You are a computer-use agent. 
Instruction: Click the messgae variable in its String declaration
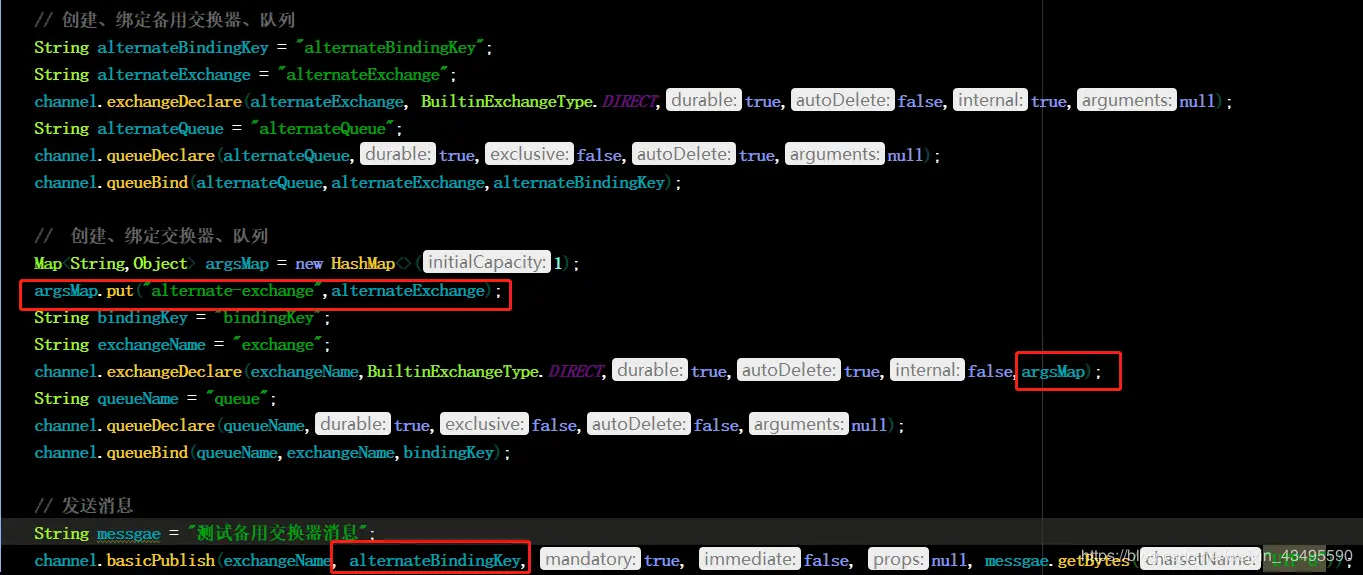pos(129,533)
